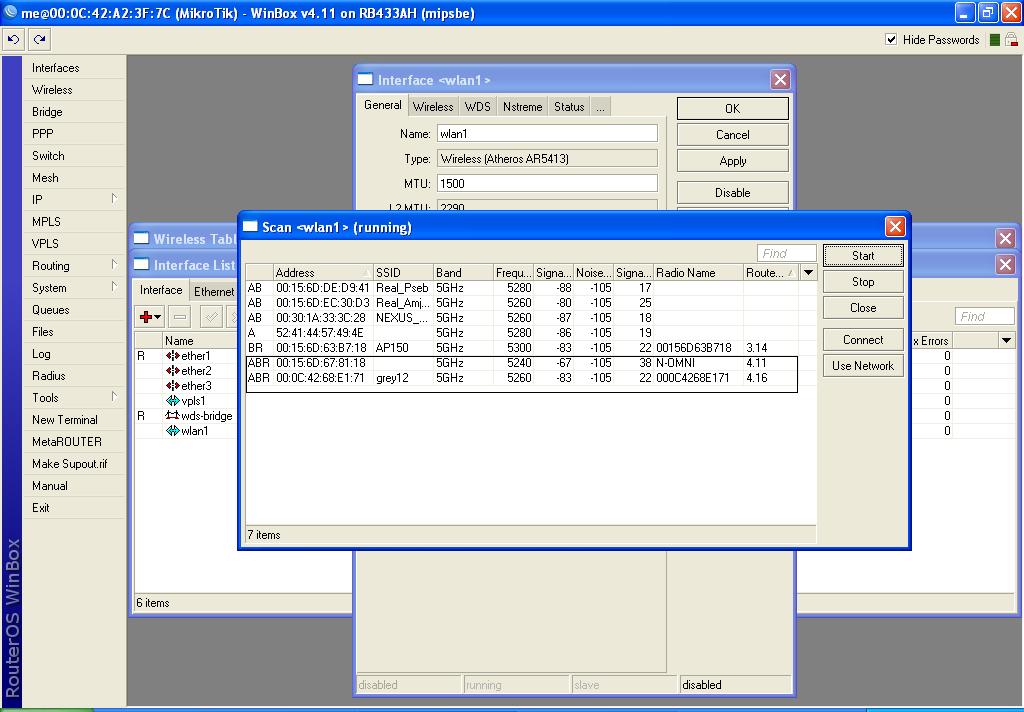Click the minus remove interface icon
The image size is (1024, 712).
pyautogui.click(x=180, y=317)
